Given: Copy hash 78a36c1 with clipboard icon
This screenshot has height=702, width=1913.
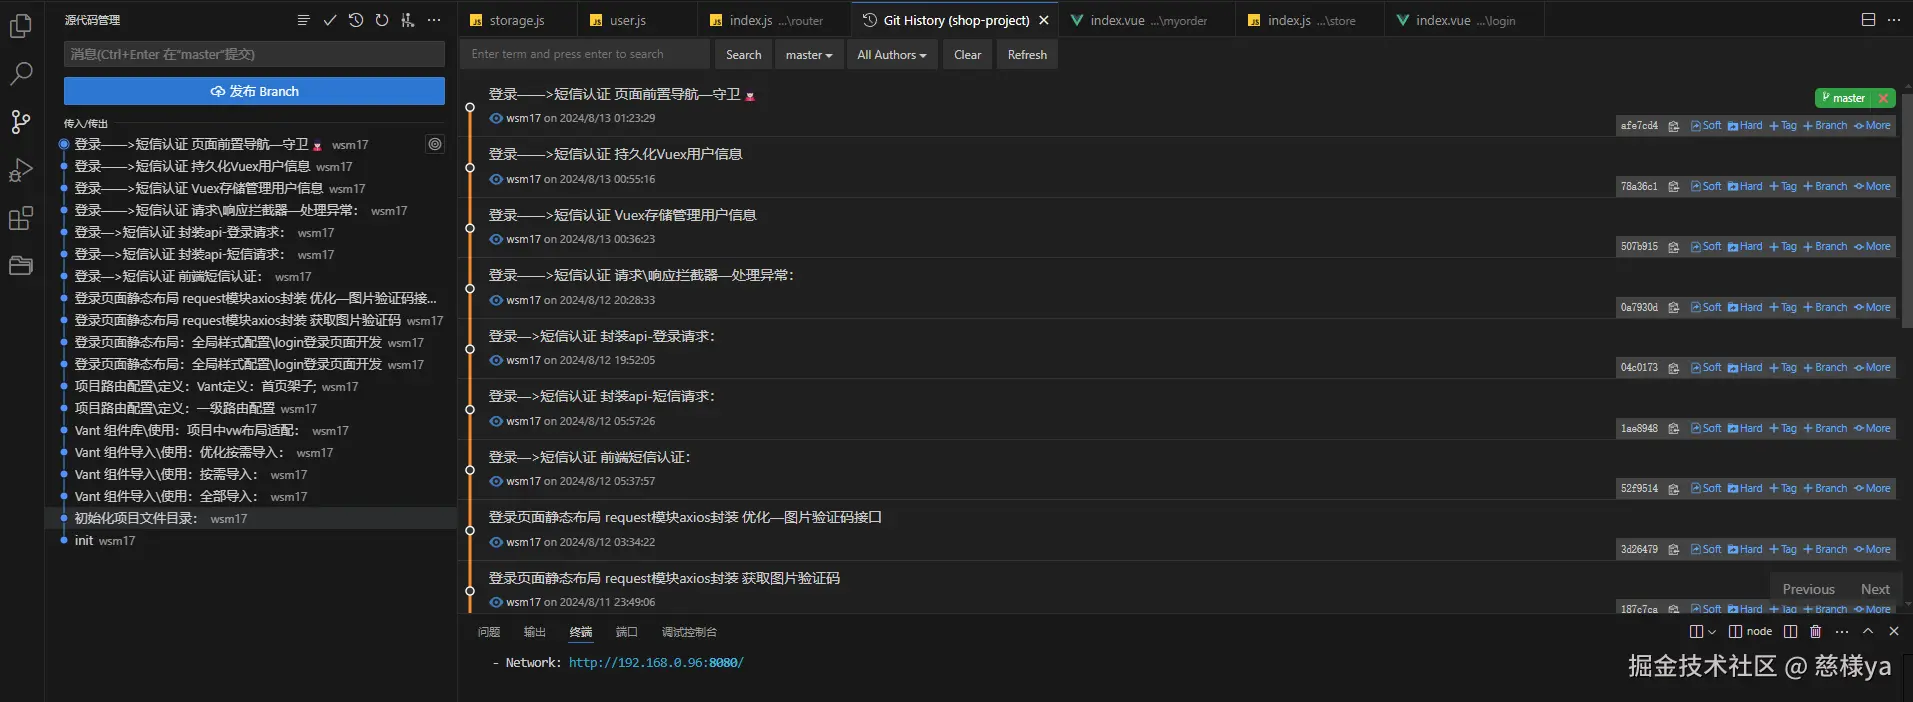Looking at the screenshot, I should 1673,186.
